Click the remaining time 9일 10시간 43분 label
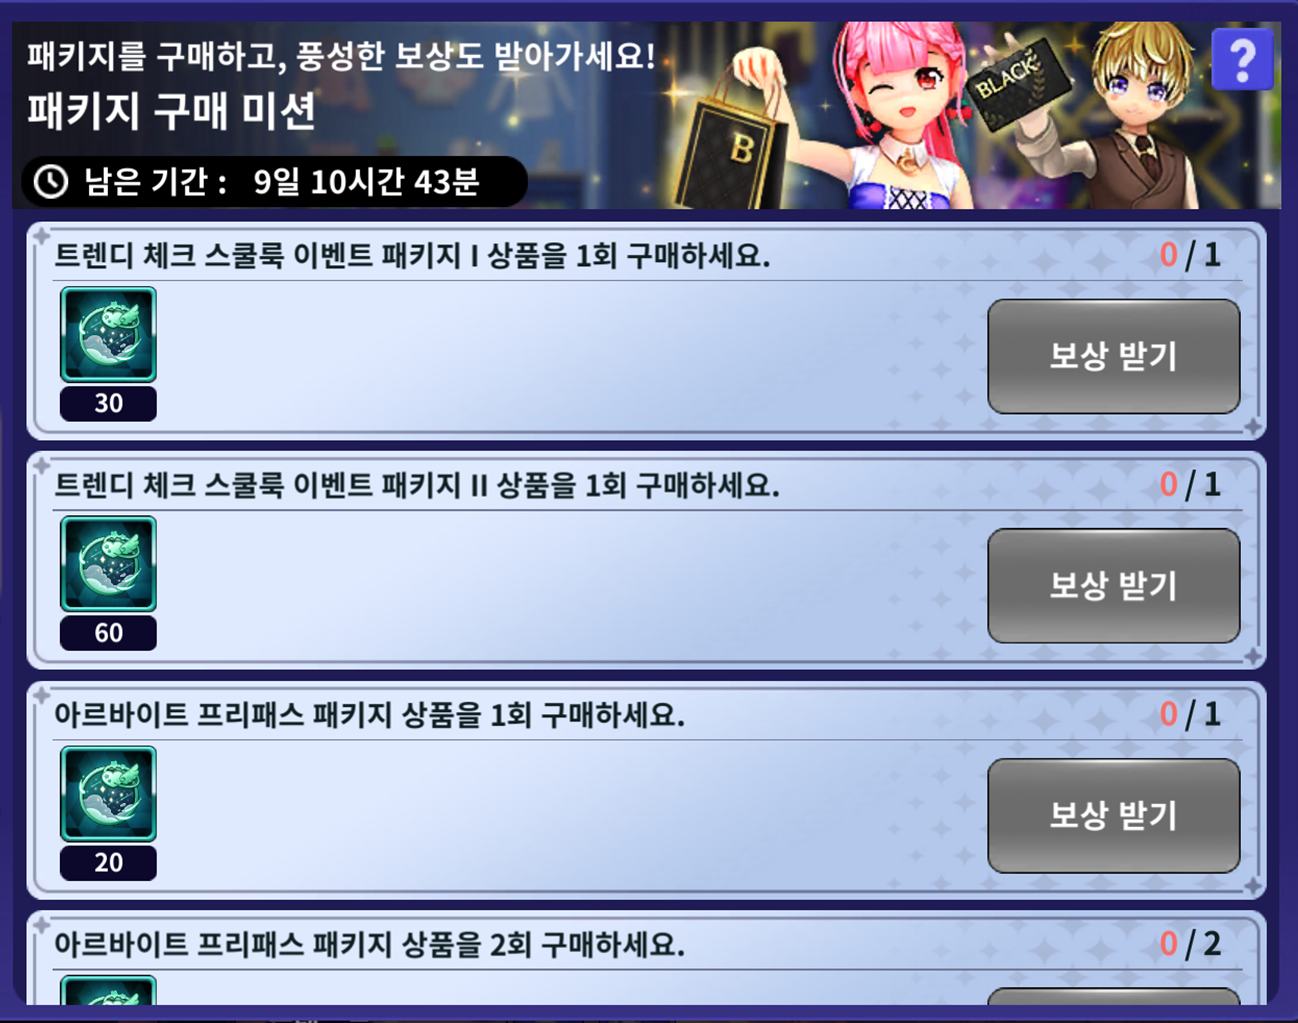 (366, 182)
